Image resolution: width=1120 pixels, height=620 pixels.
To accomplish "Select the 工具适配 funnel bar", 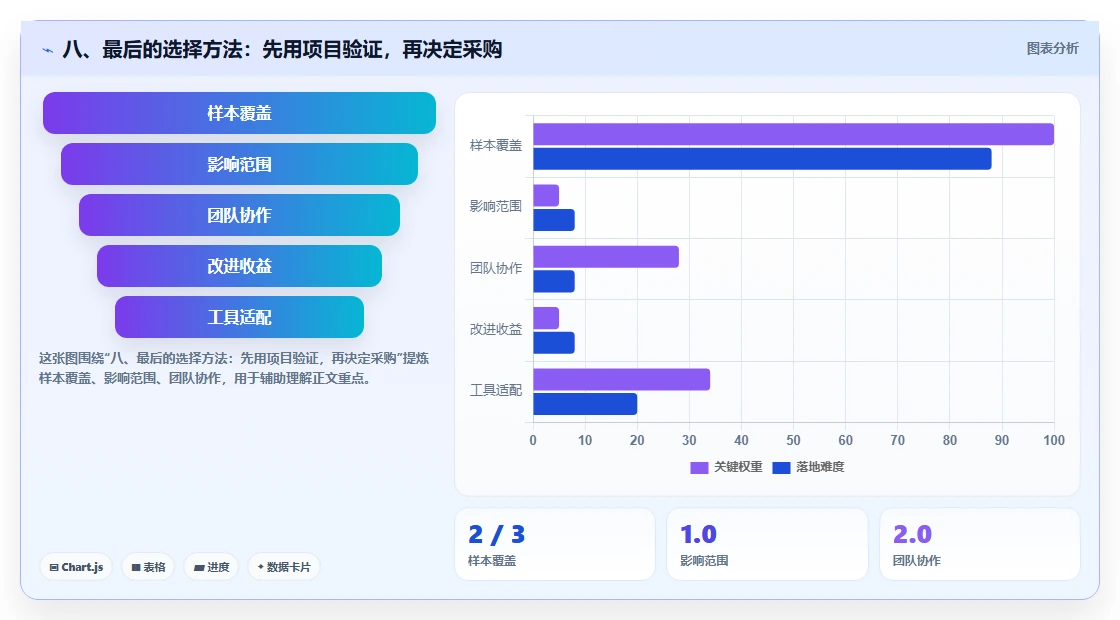I will click(x=239, y=317).
